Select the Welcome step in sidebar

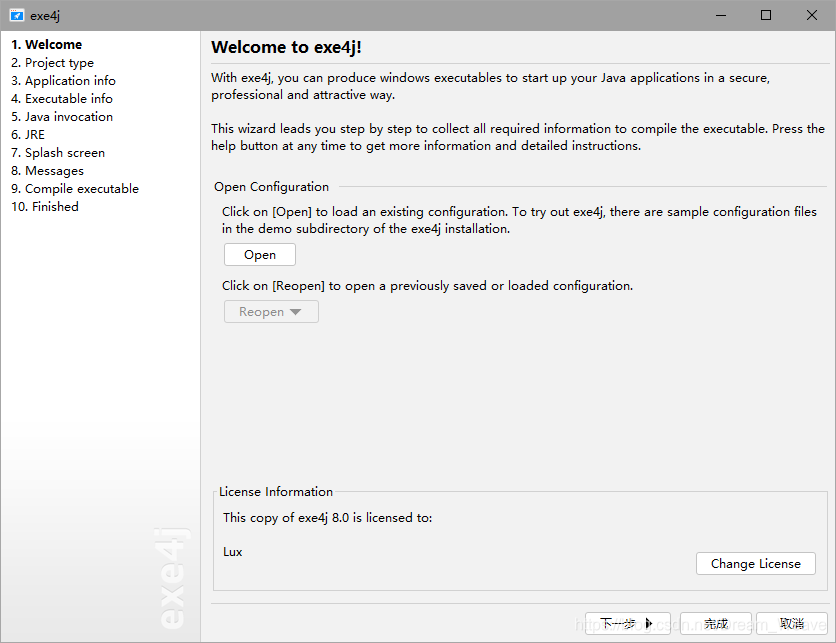point(47,45)
